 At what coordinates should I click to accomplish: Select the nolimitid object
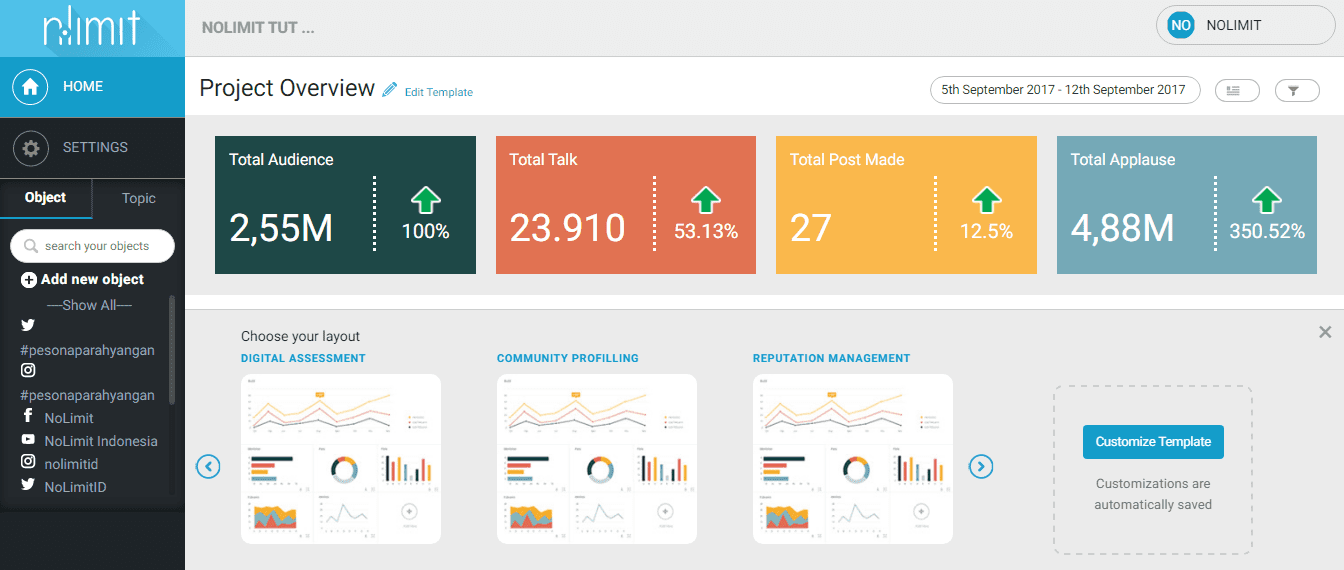[x=71, y=464]
